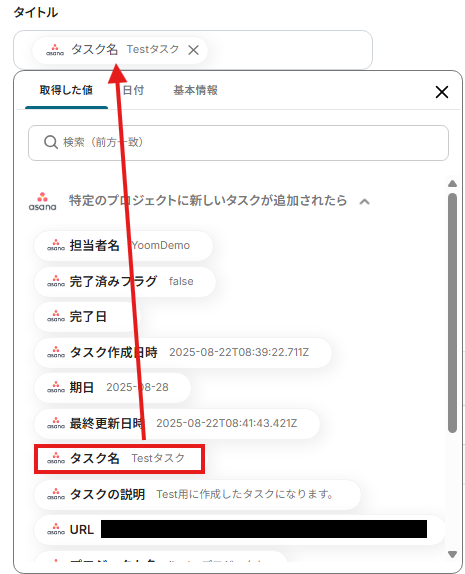465x574 pixels.
Task: Click the asana logo beside the section heading
Action: point(42,201)
